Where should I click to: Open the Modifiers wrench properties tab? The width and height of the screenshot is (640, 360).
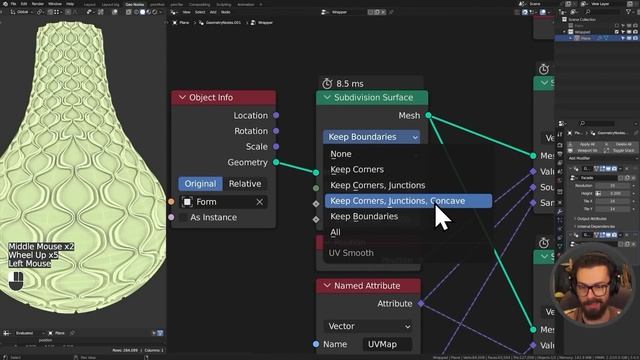(560, 211)
